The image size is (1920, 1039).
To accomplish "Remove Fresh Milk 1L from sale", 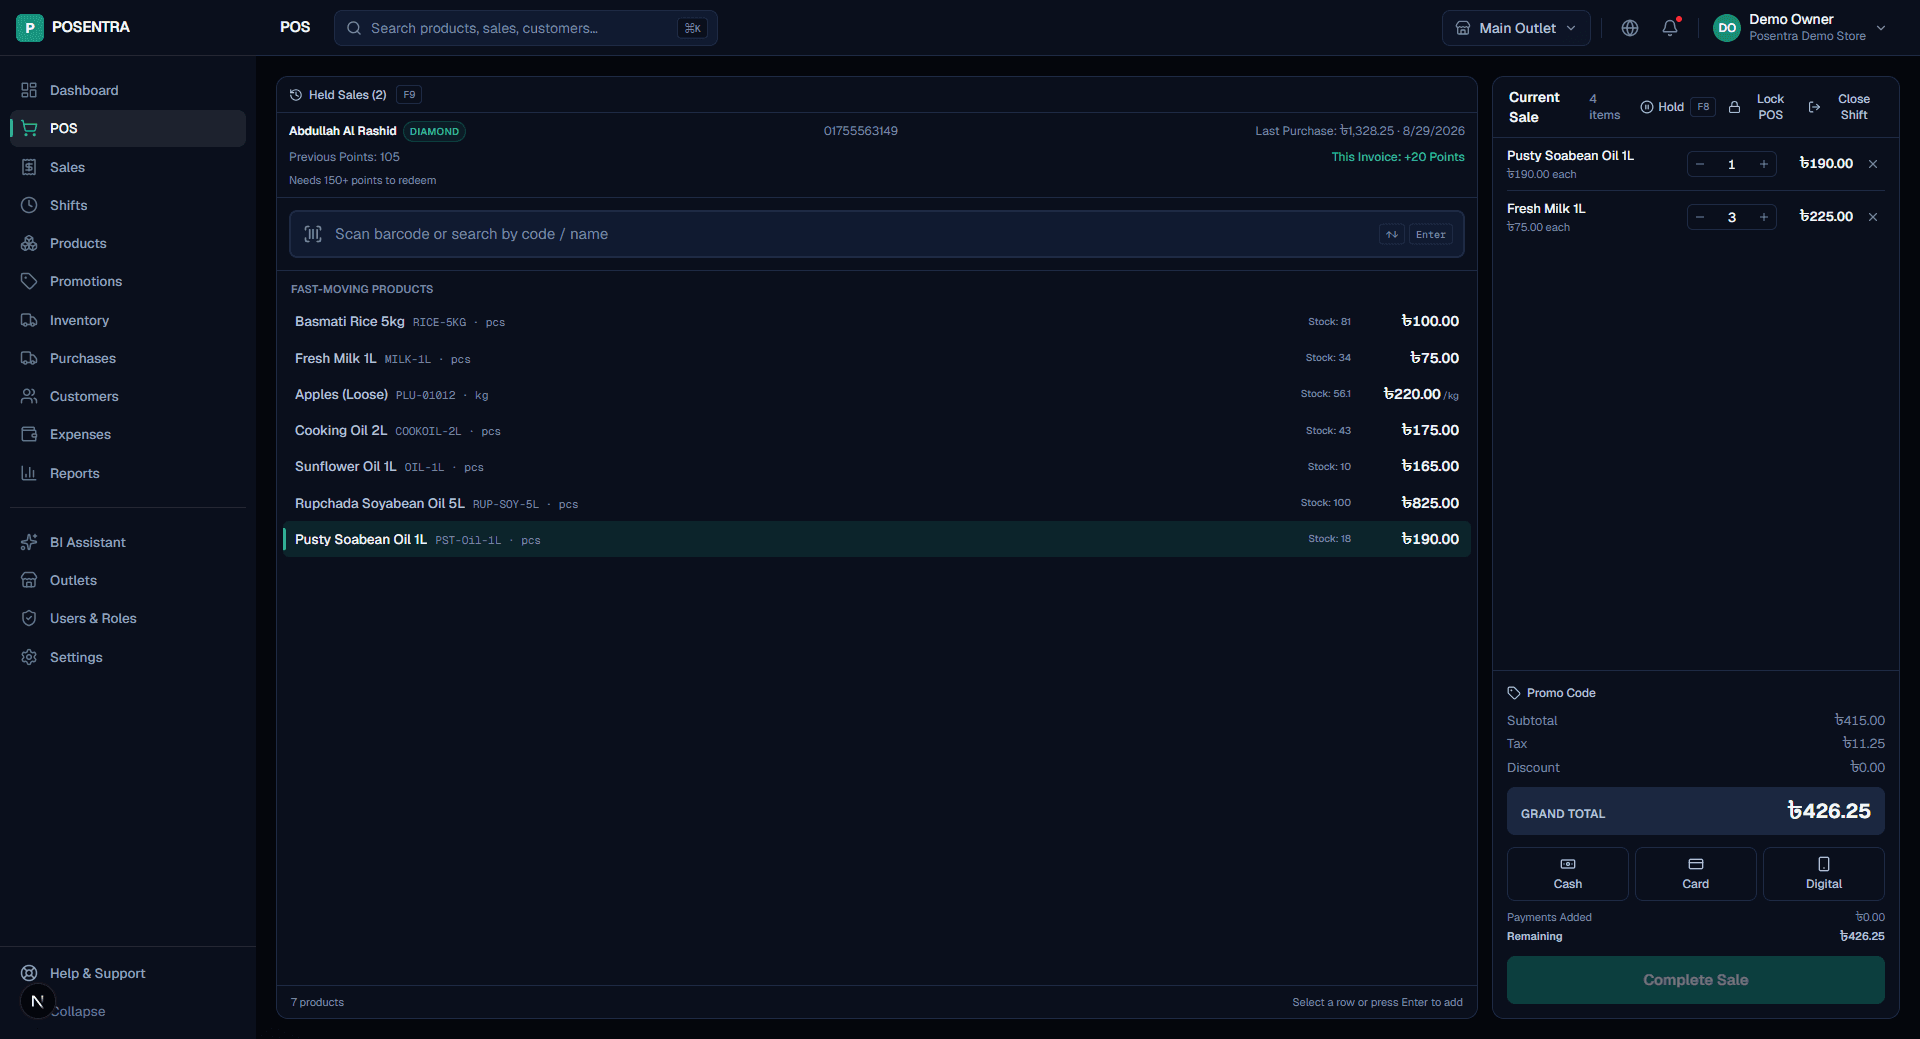I will point(1873,217).
